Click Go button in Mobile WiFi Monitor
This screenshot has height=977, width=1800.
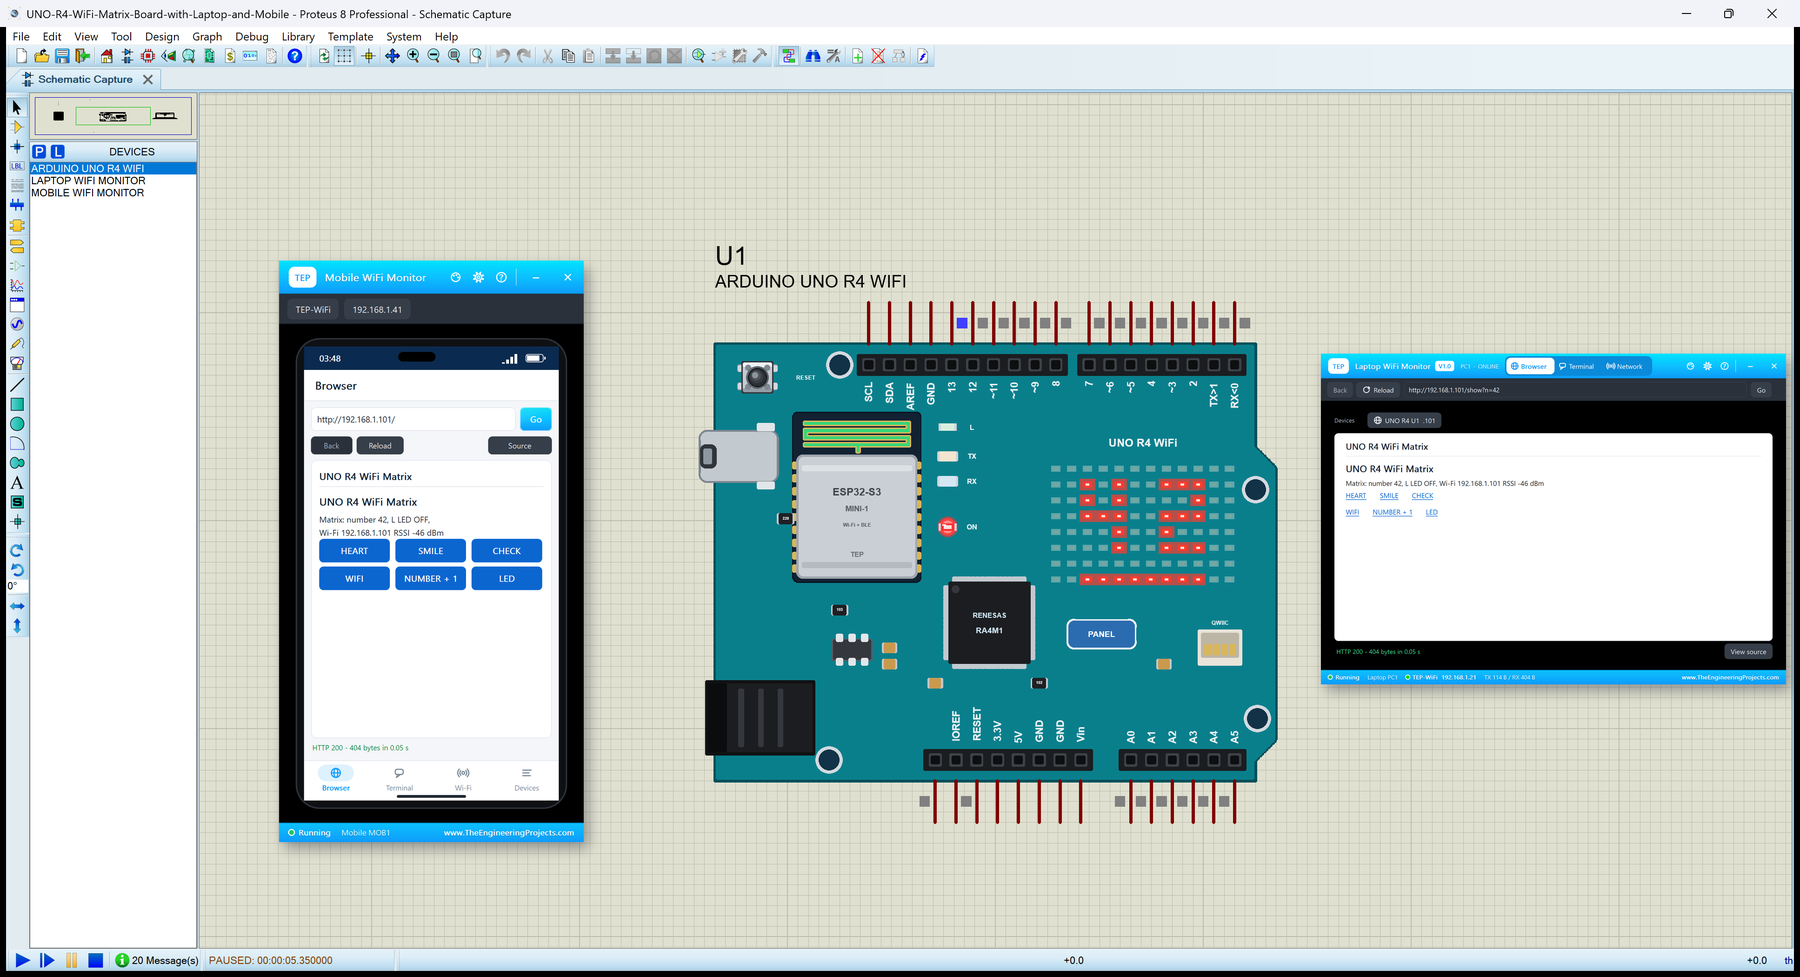point(536,419)
